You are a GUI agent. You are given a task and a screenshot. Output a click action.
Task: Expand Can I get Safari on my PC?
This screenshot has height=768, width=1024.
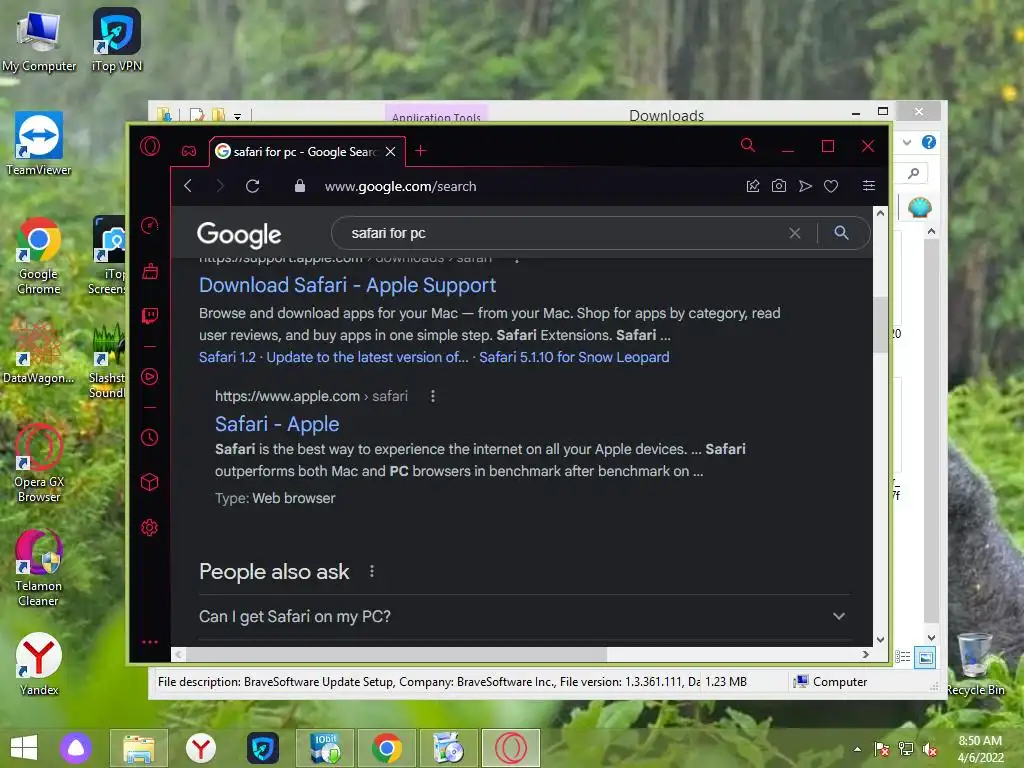click(525, 616)
